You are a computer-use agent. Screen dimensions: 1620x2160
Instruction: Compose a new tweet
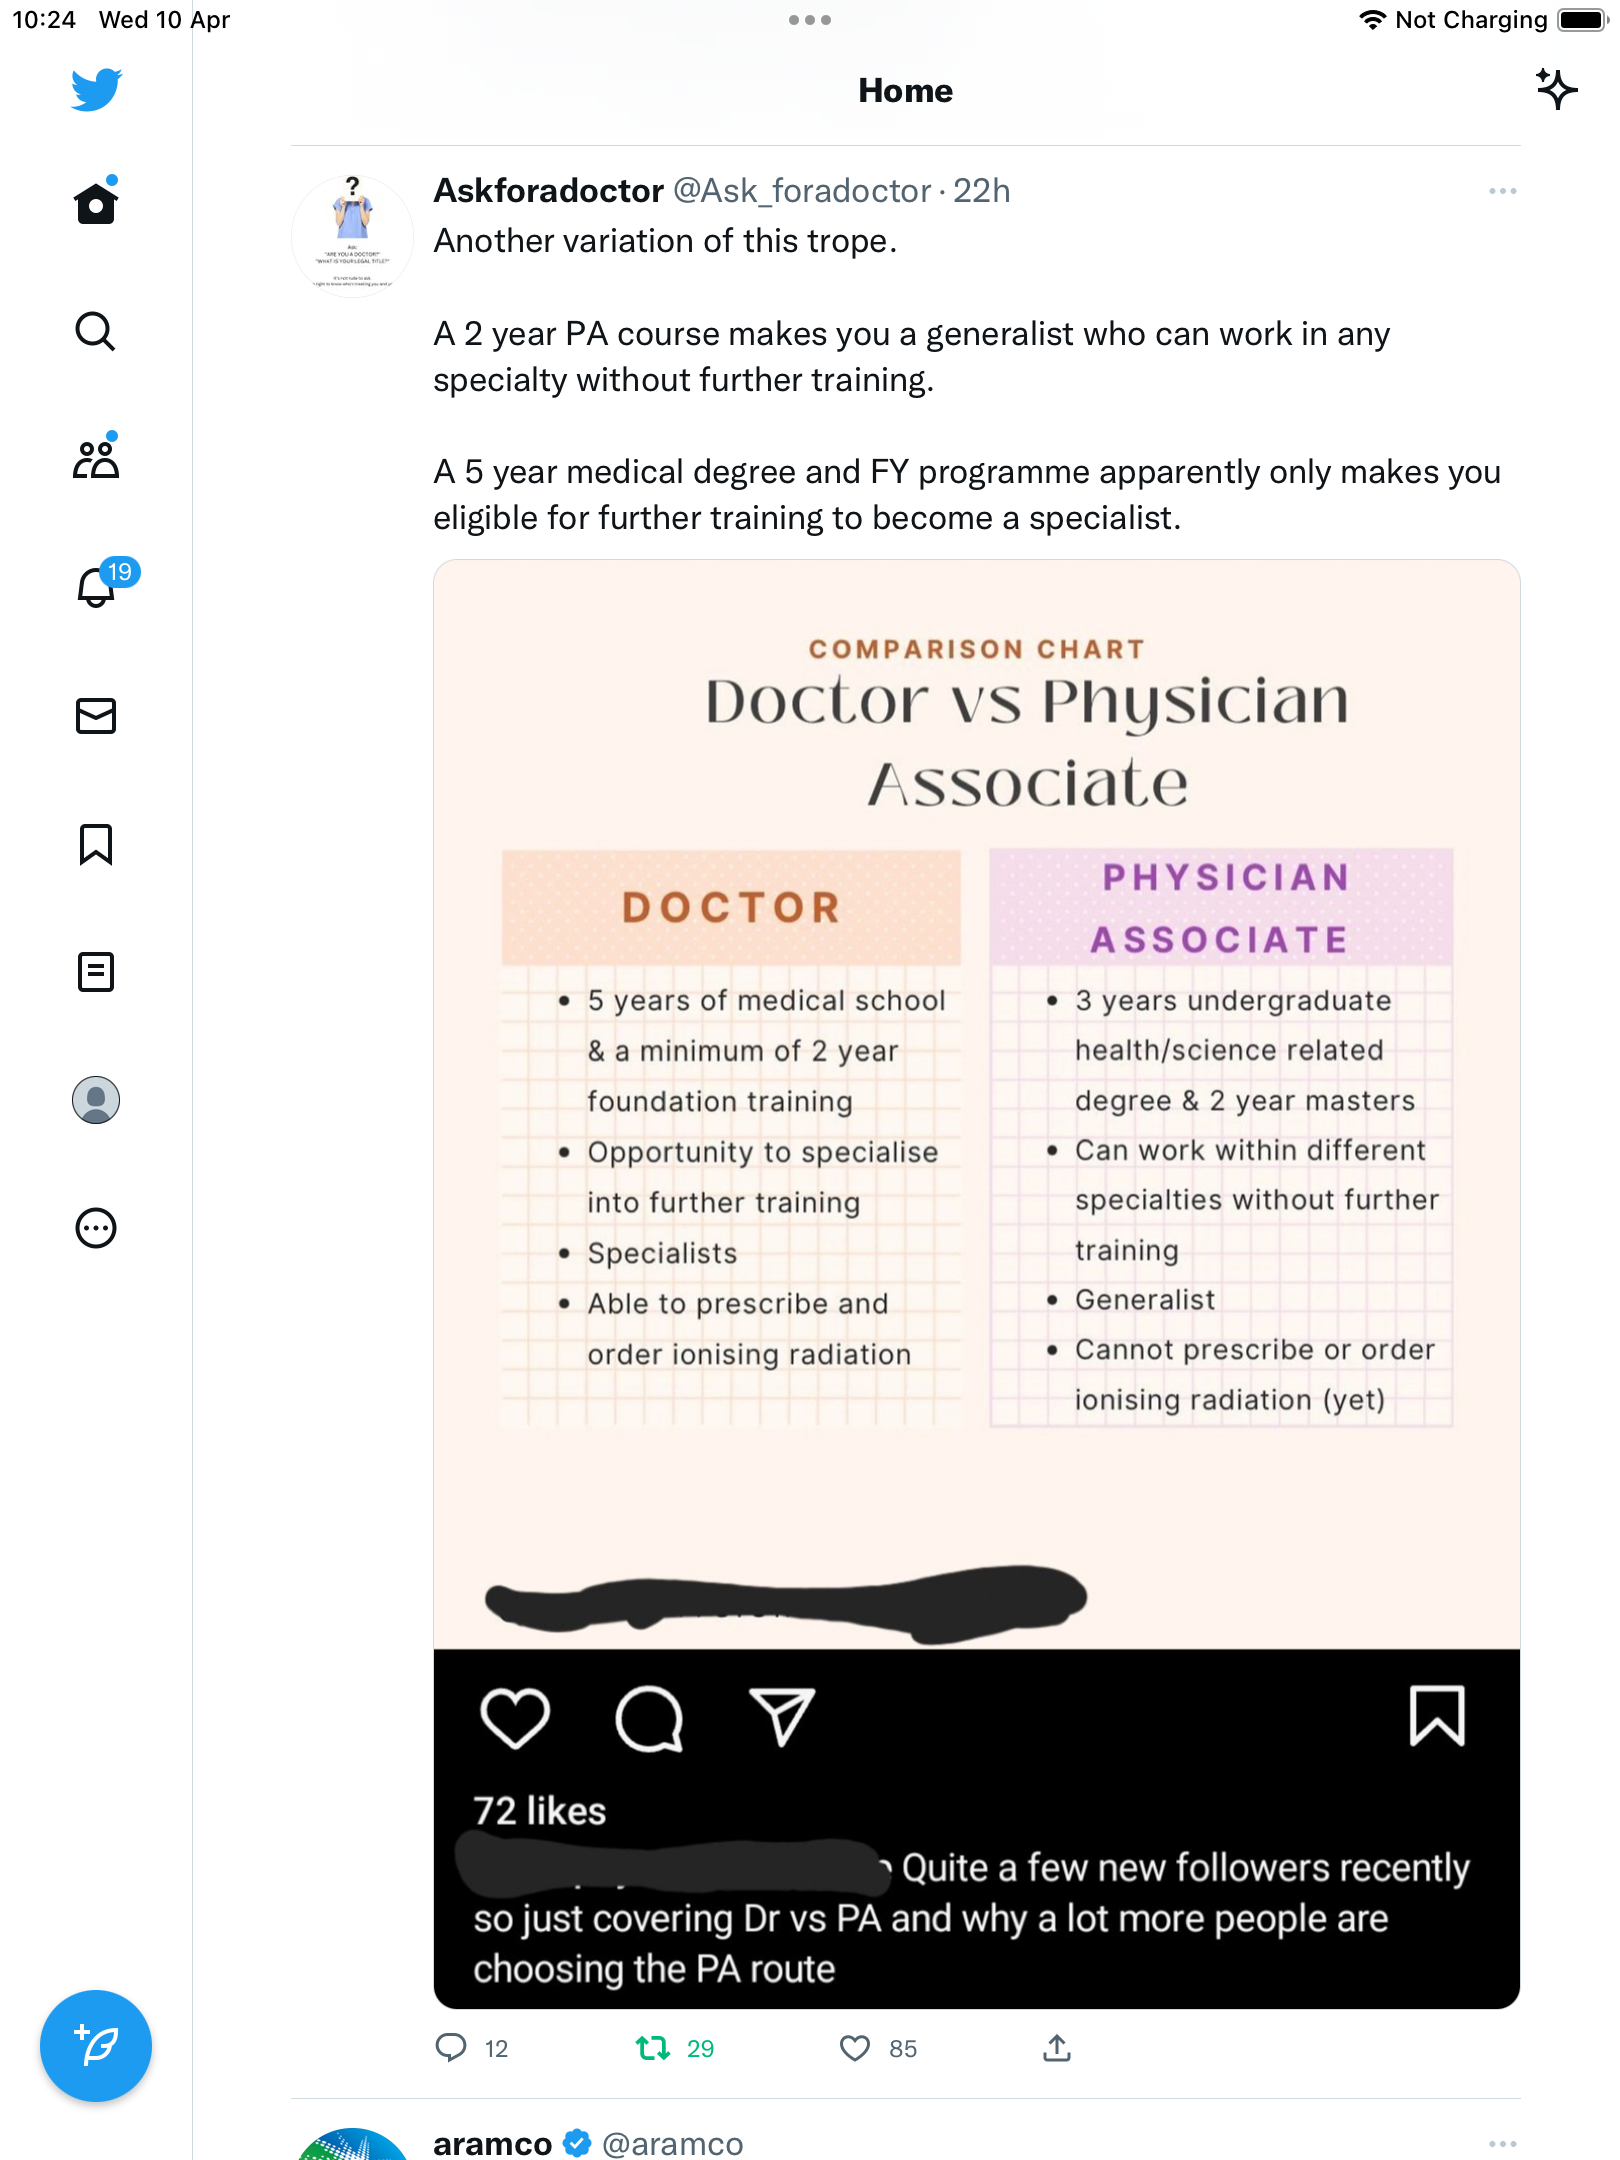point(96,2046)
